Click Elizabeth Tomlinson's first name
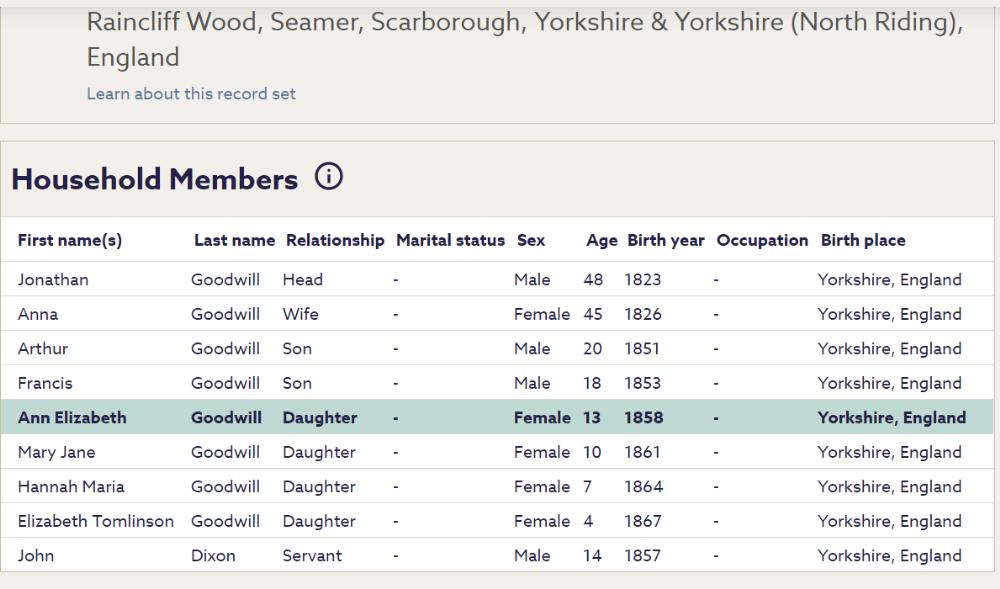Viewport: 1000px width, 589px height. click(96, 521)
